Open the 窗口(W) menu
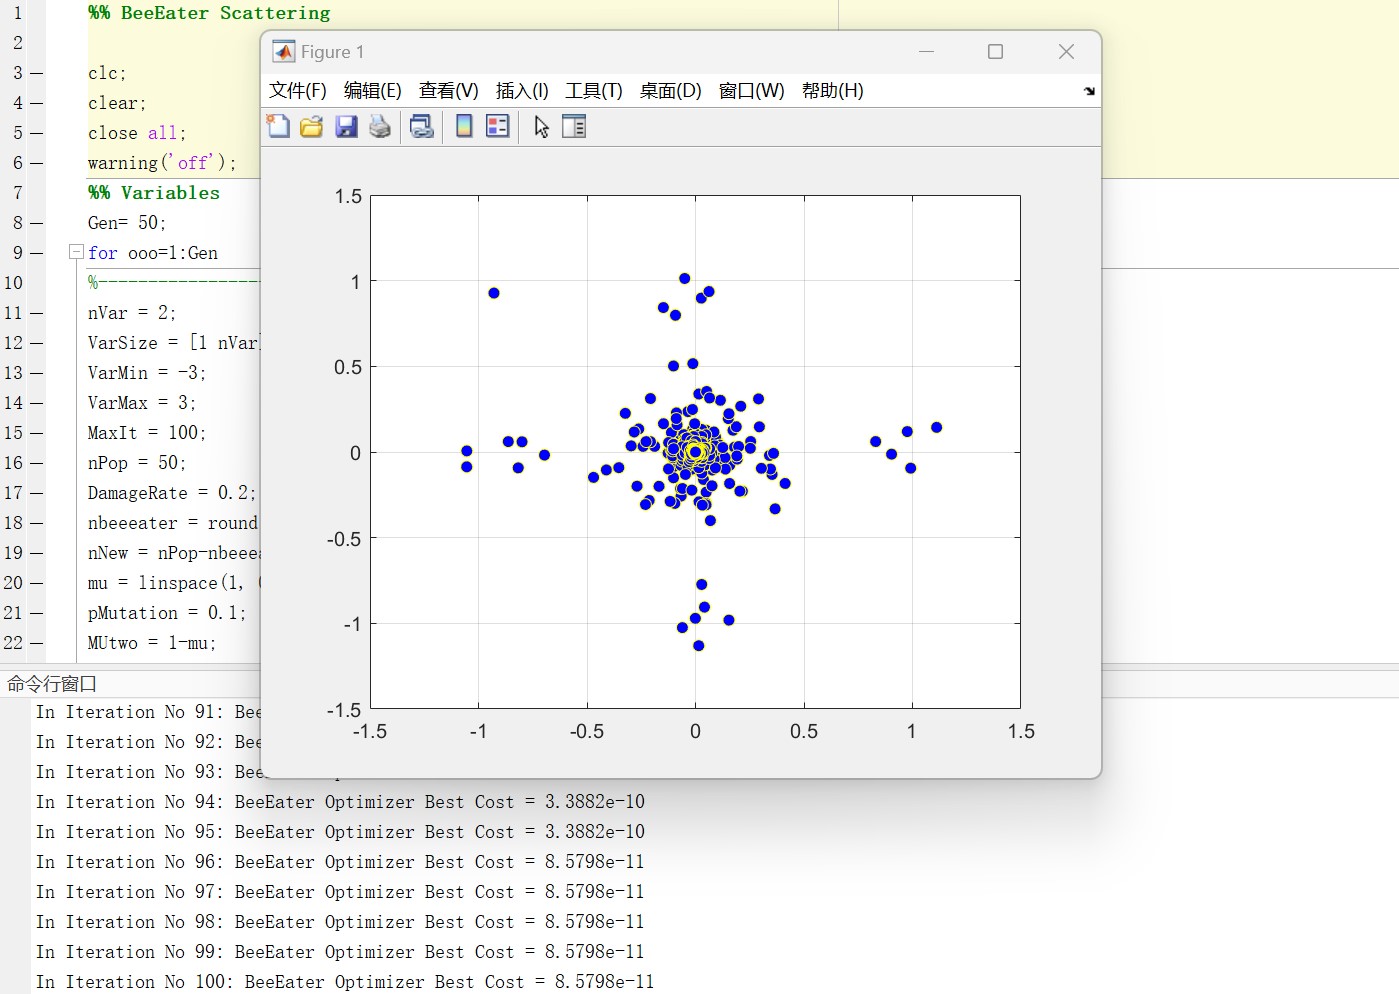The height and width of the screenshot is (994, 1399). [752, 91]
